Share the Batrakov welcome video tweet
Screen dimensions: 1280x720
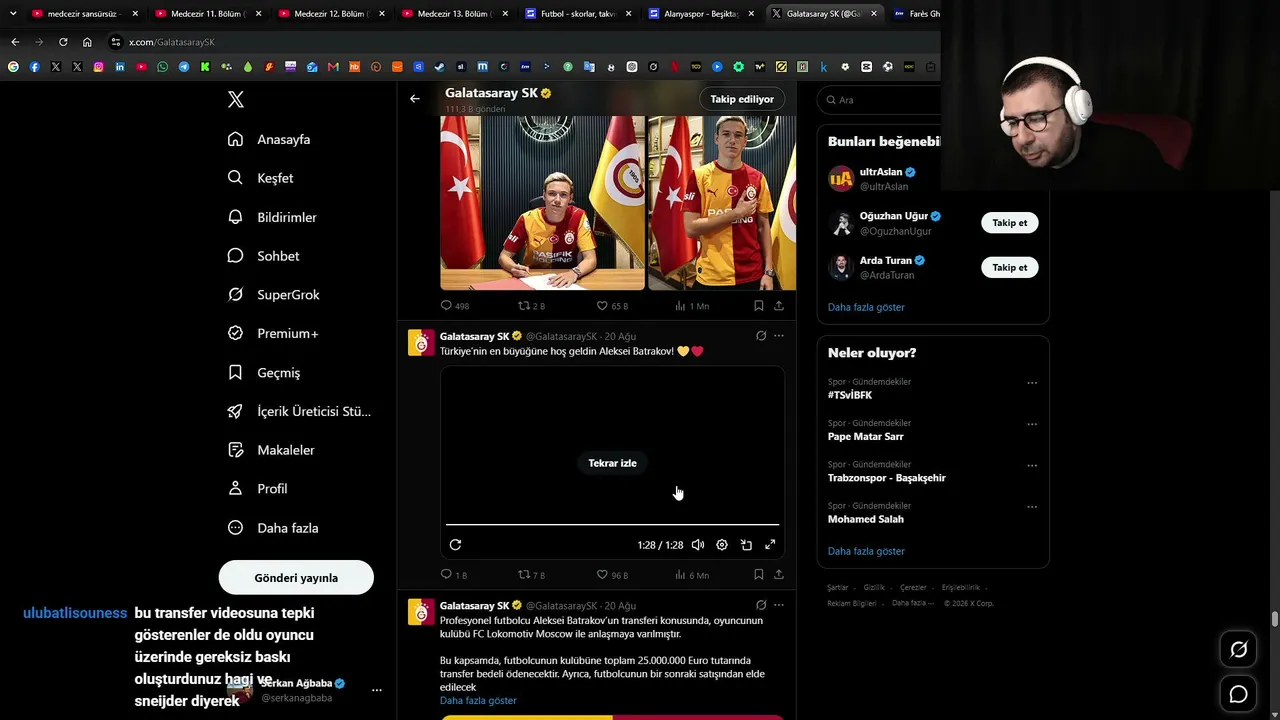(x=779, y=575)
